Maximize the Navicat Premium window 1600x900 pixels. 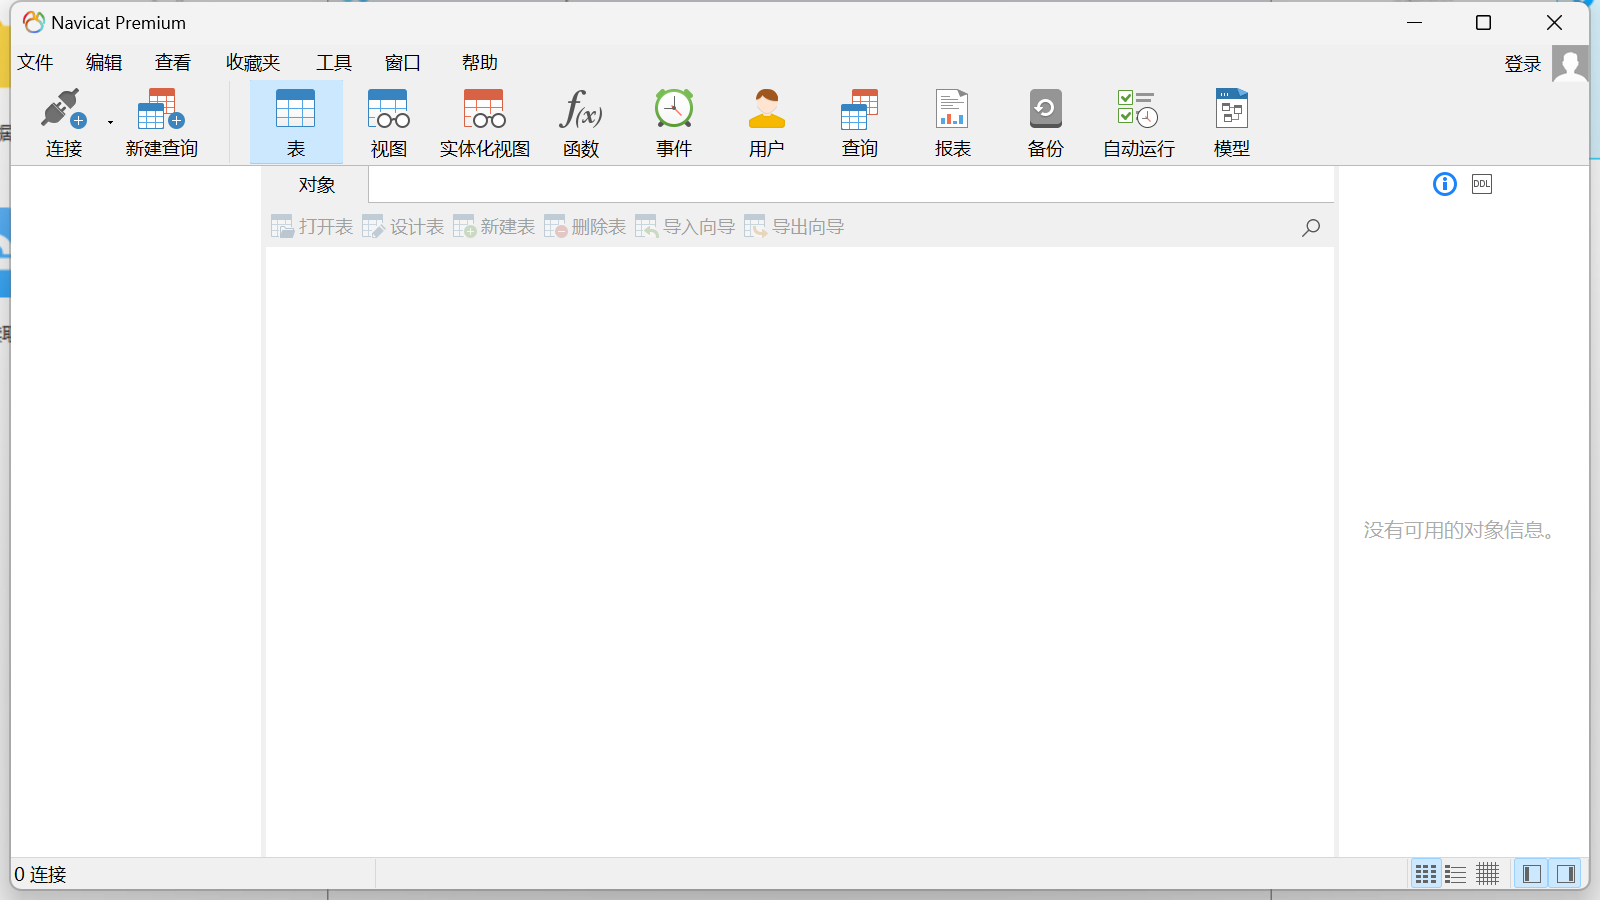[x=1484, y=22]
